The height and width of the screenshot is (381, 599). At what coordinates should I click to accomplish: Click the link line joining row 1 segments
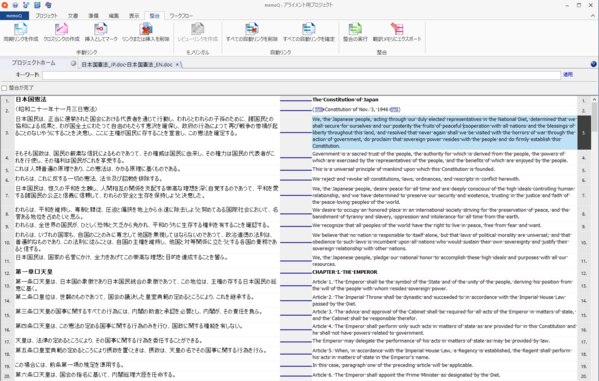point(296,100)
